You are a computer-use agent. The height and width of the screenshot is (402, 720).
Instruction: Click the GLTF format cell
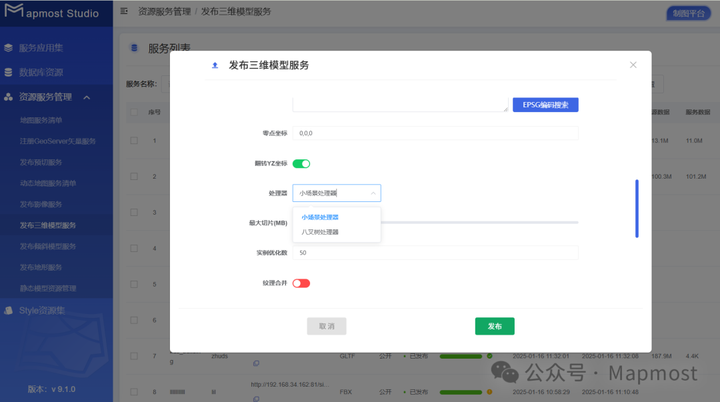(346, 356)
